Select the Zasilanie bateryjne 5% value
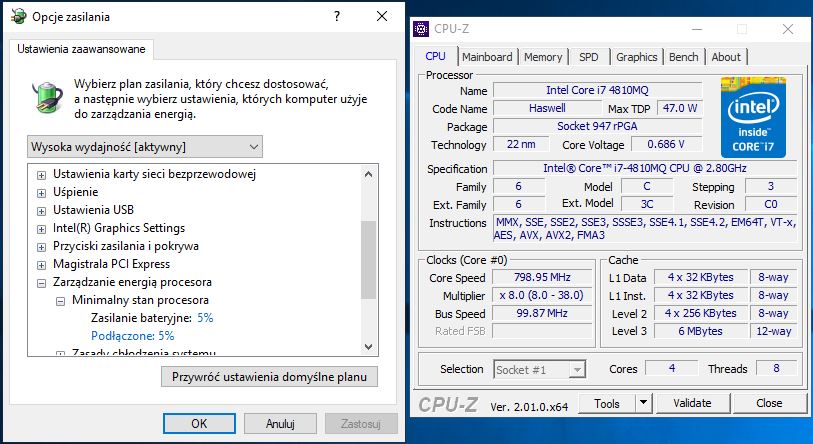The width and height of the screenshot is (813, 444). tap(205, 318)
